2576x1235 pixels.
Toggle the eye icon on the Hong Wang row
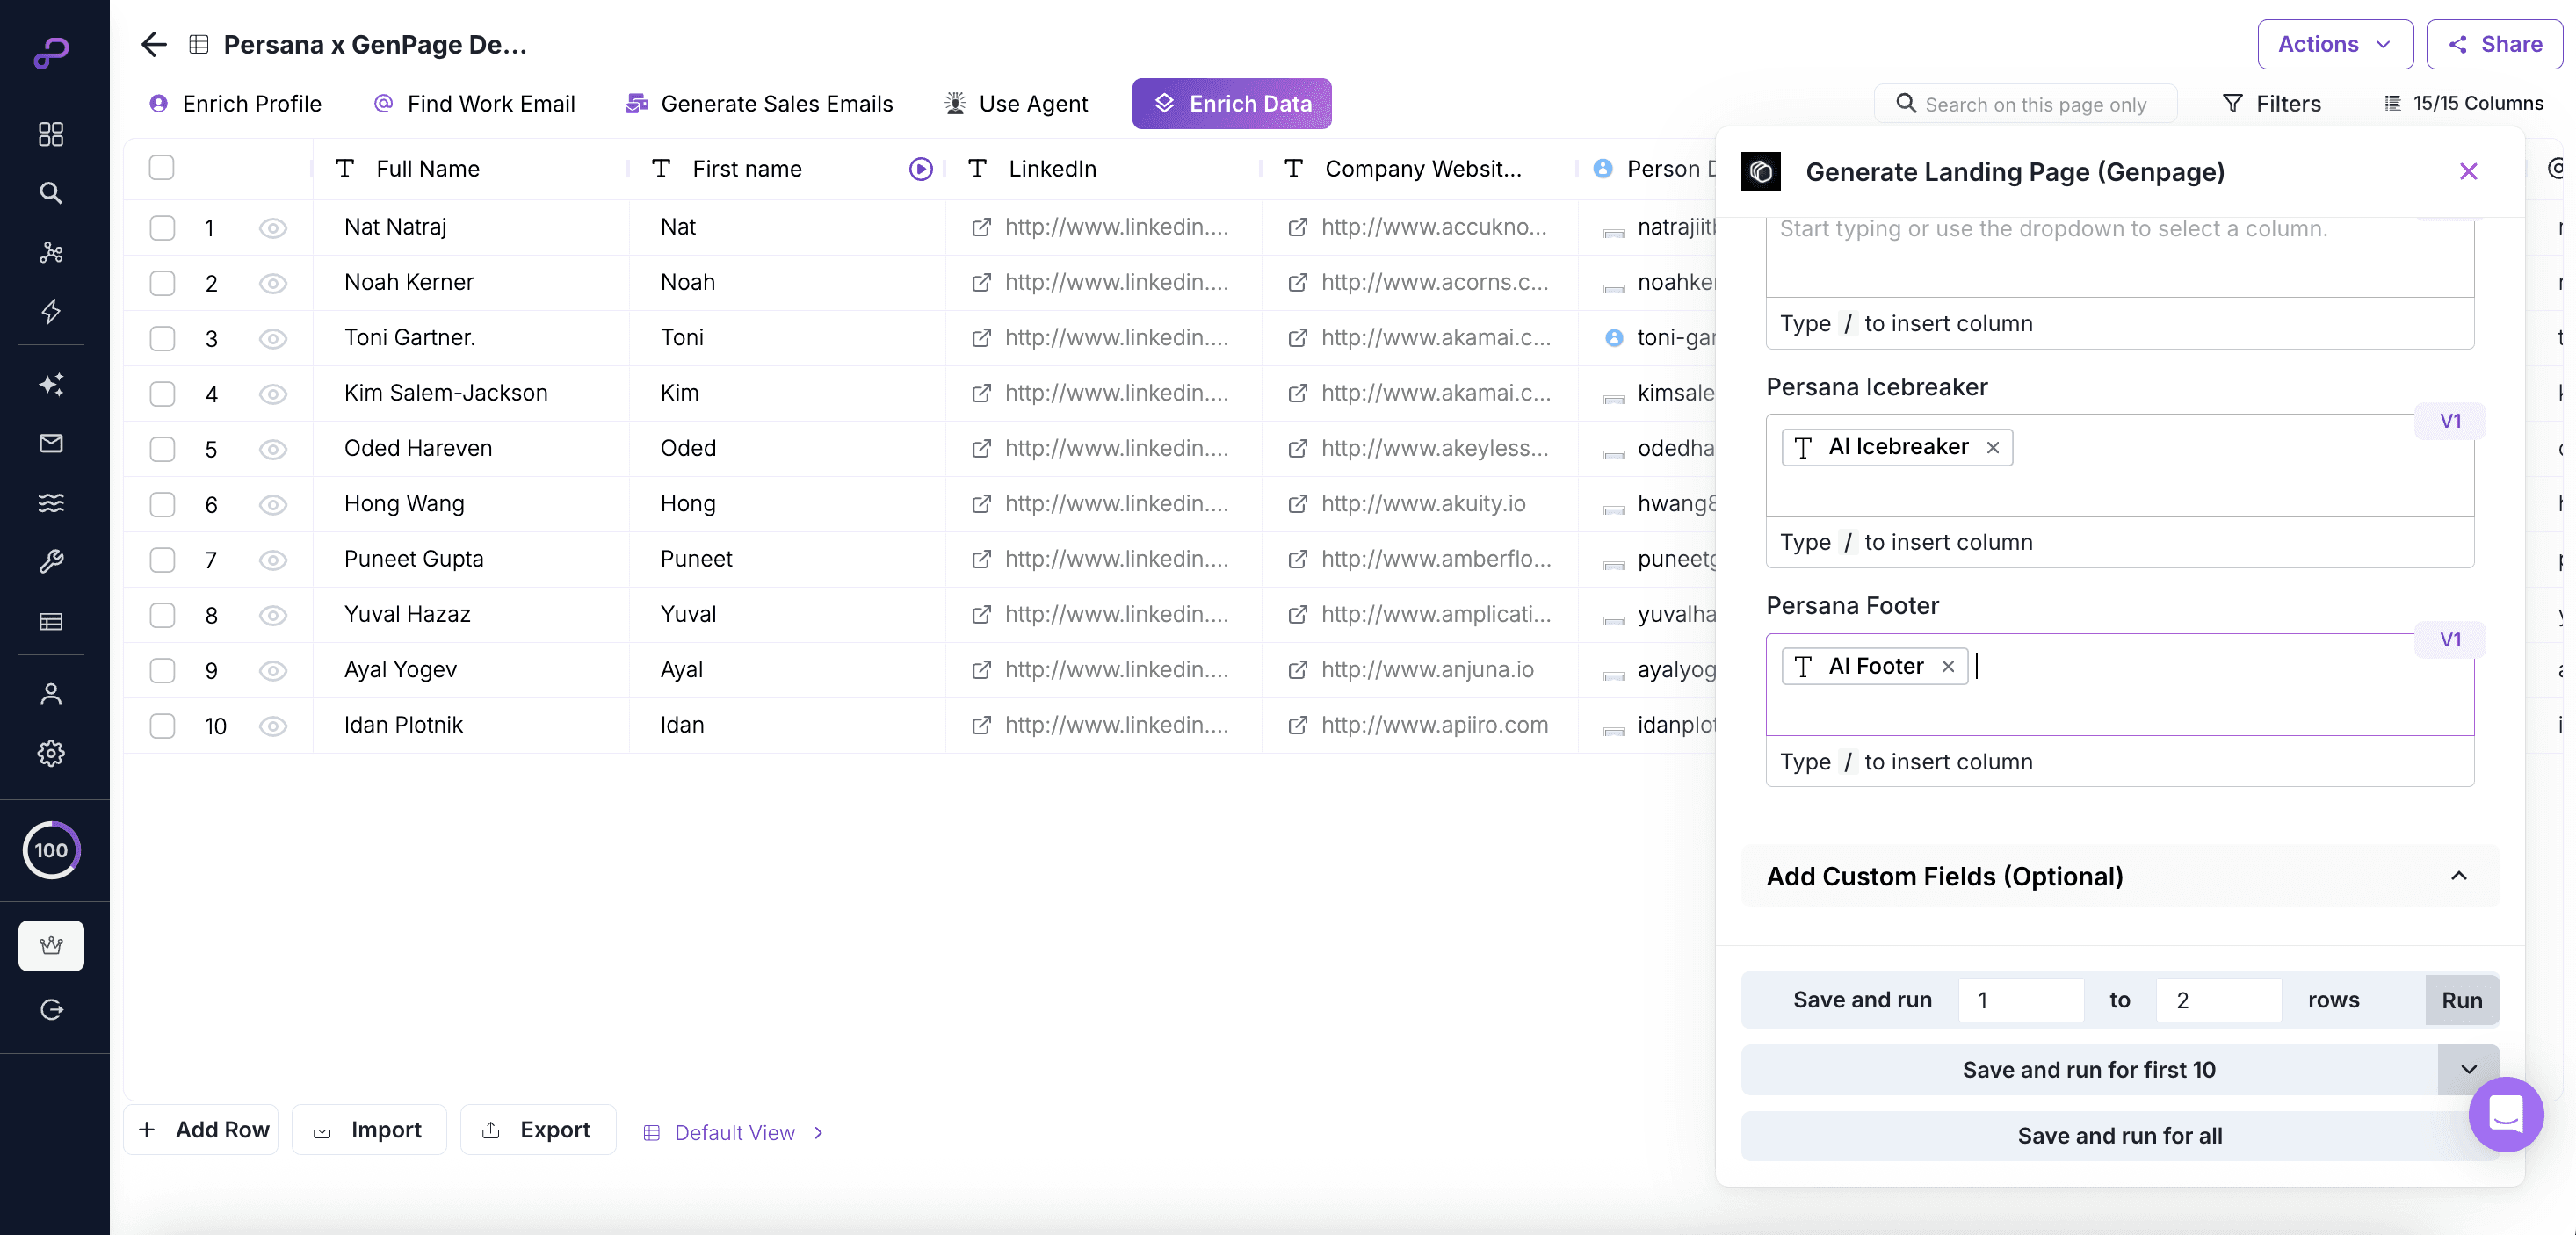click(272, 504)
